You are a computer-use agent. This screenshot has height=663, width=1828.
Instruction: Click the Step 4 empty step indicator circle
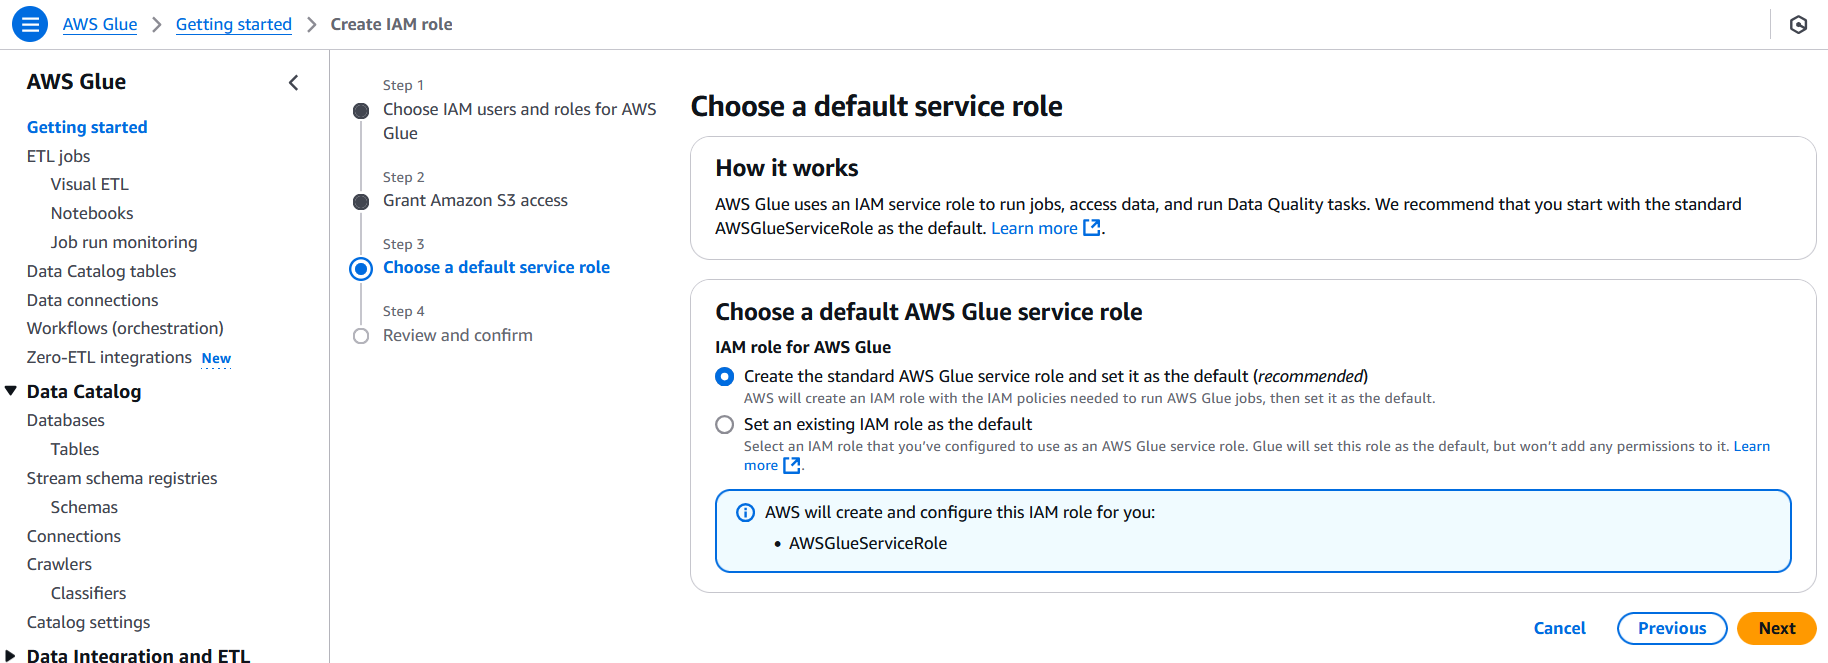[x=361, y=336]
